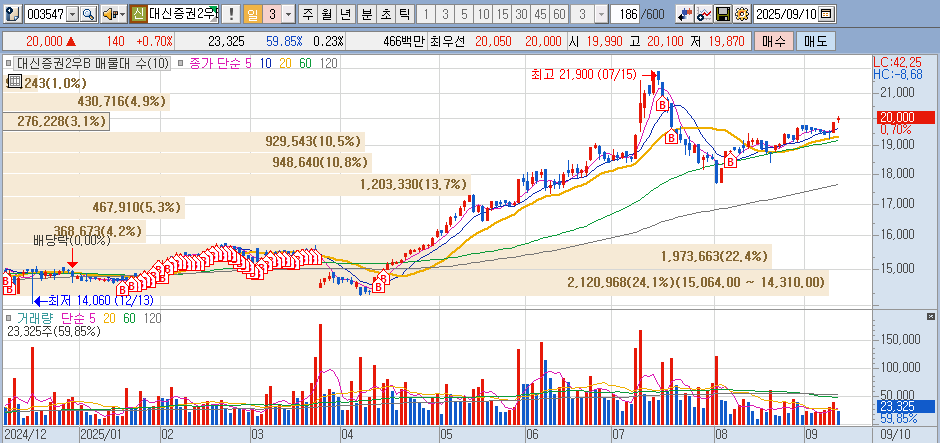Image resolution: width=940 pixels, height=443 pixels.
Task: Select the 60 interval button
Action: coord(559,13)
